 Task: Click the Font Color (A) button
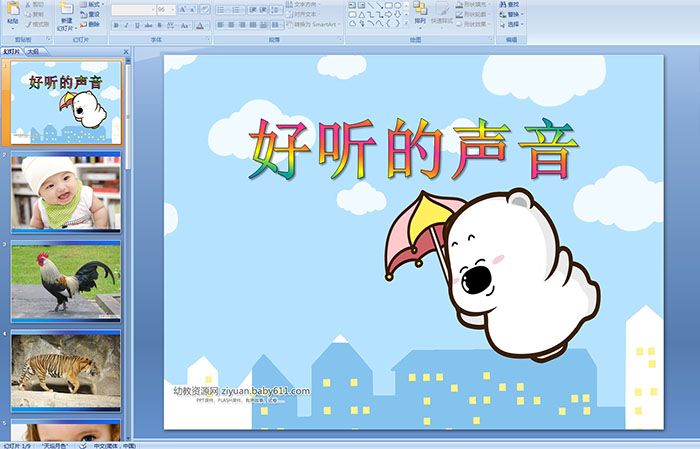(x=200, y=25)
